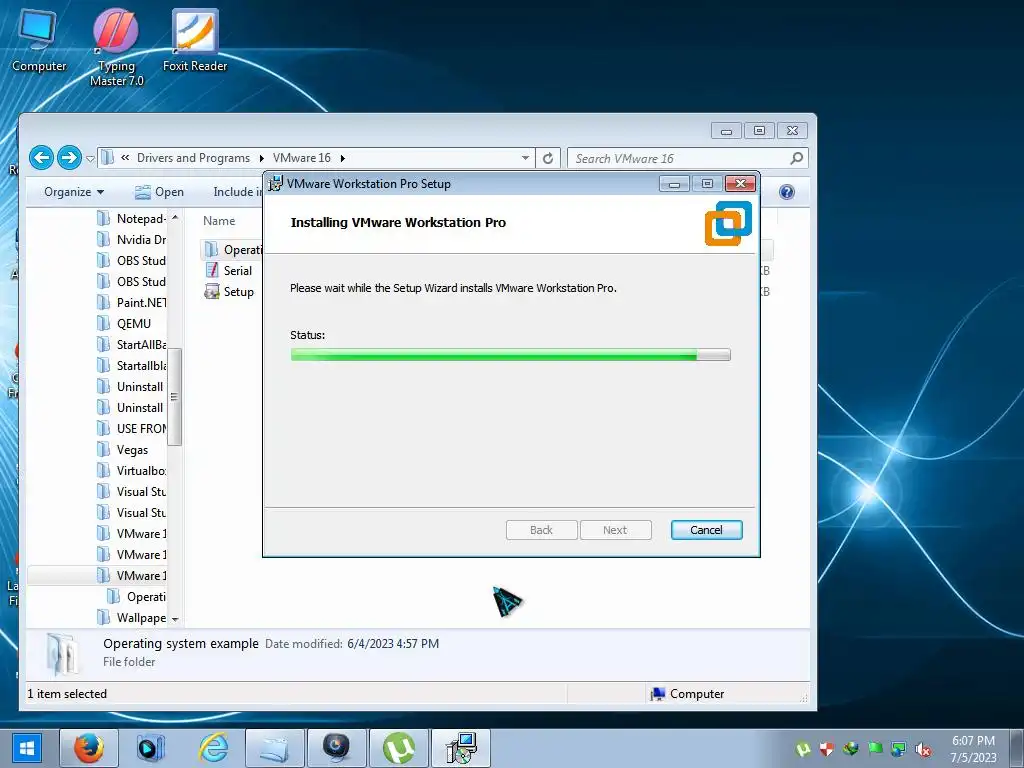Select QEMU folder in navigation tree
The height and width of the screenshot is (768, 1024).
[x=124, y=323]
